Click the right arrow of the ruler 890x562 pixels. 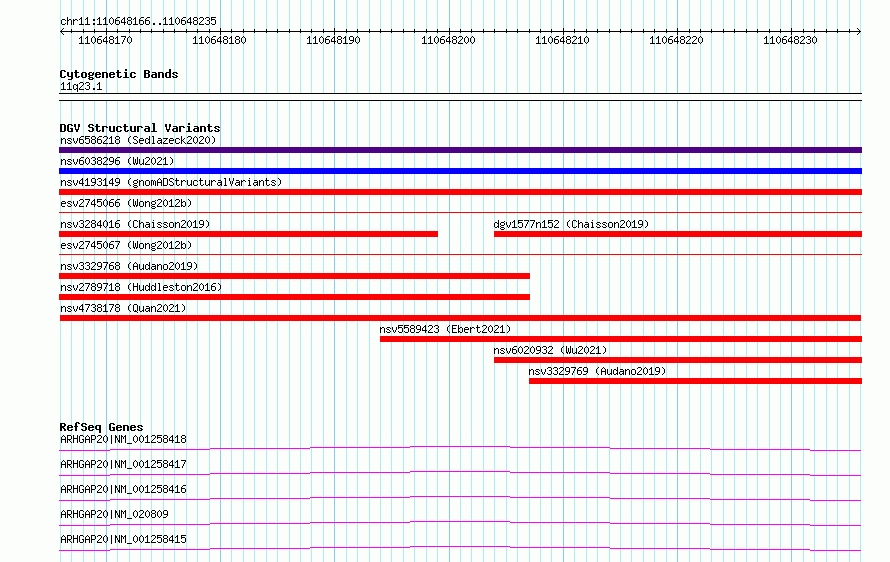[x=859, y=31]
